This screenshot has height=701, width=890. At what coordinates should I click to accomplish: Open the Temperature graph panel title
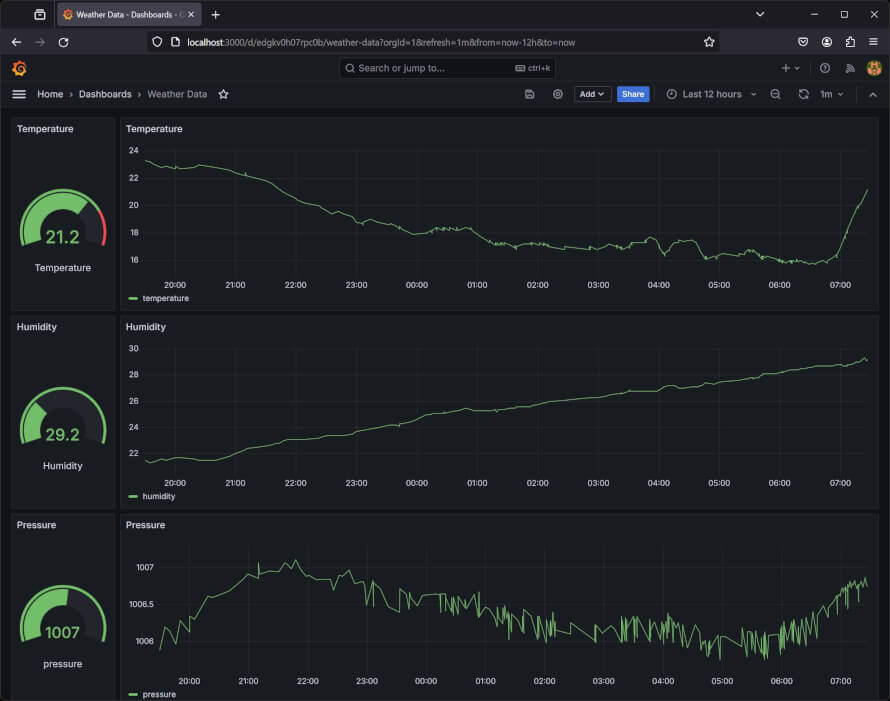154,129
